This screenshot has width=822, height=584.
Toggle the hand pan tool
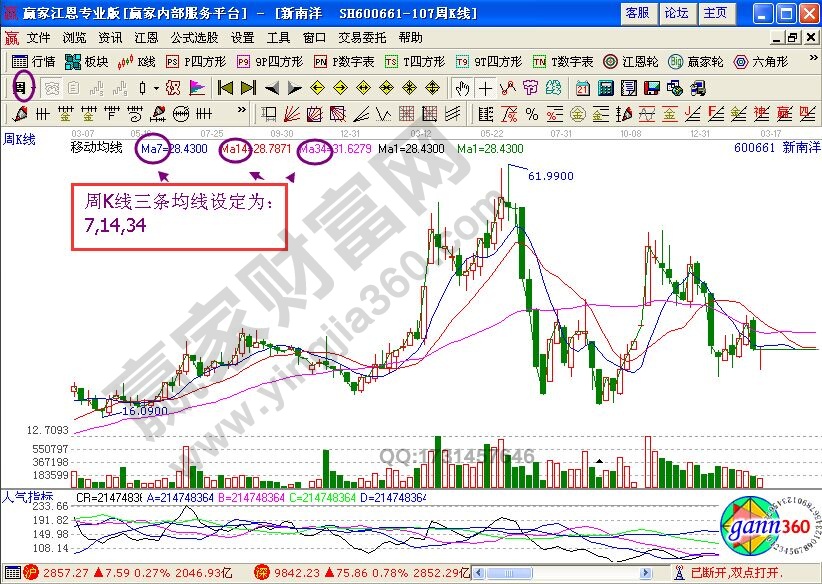tap(462, 88)
